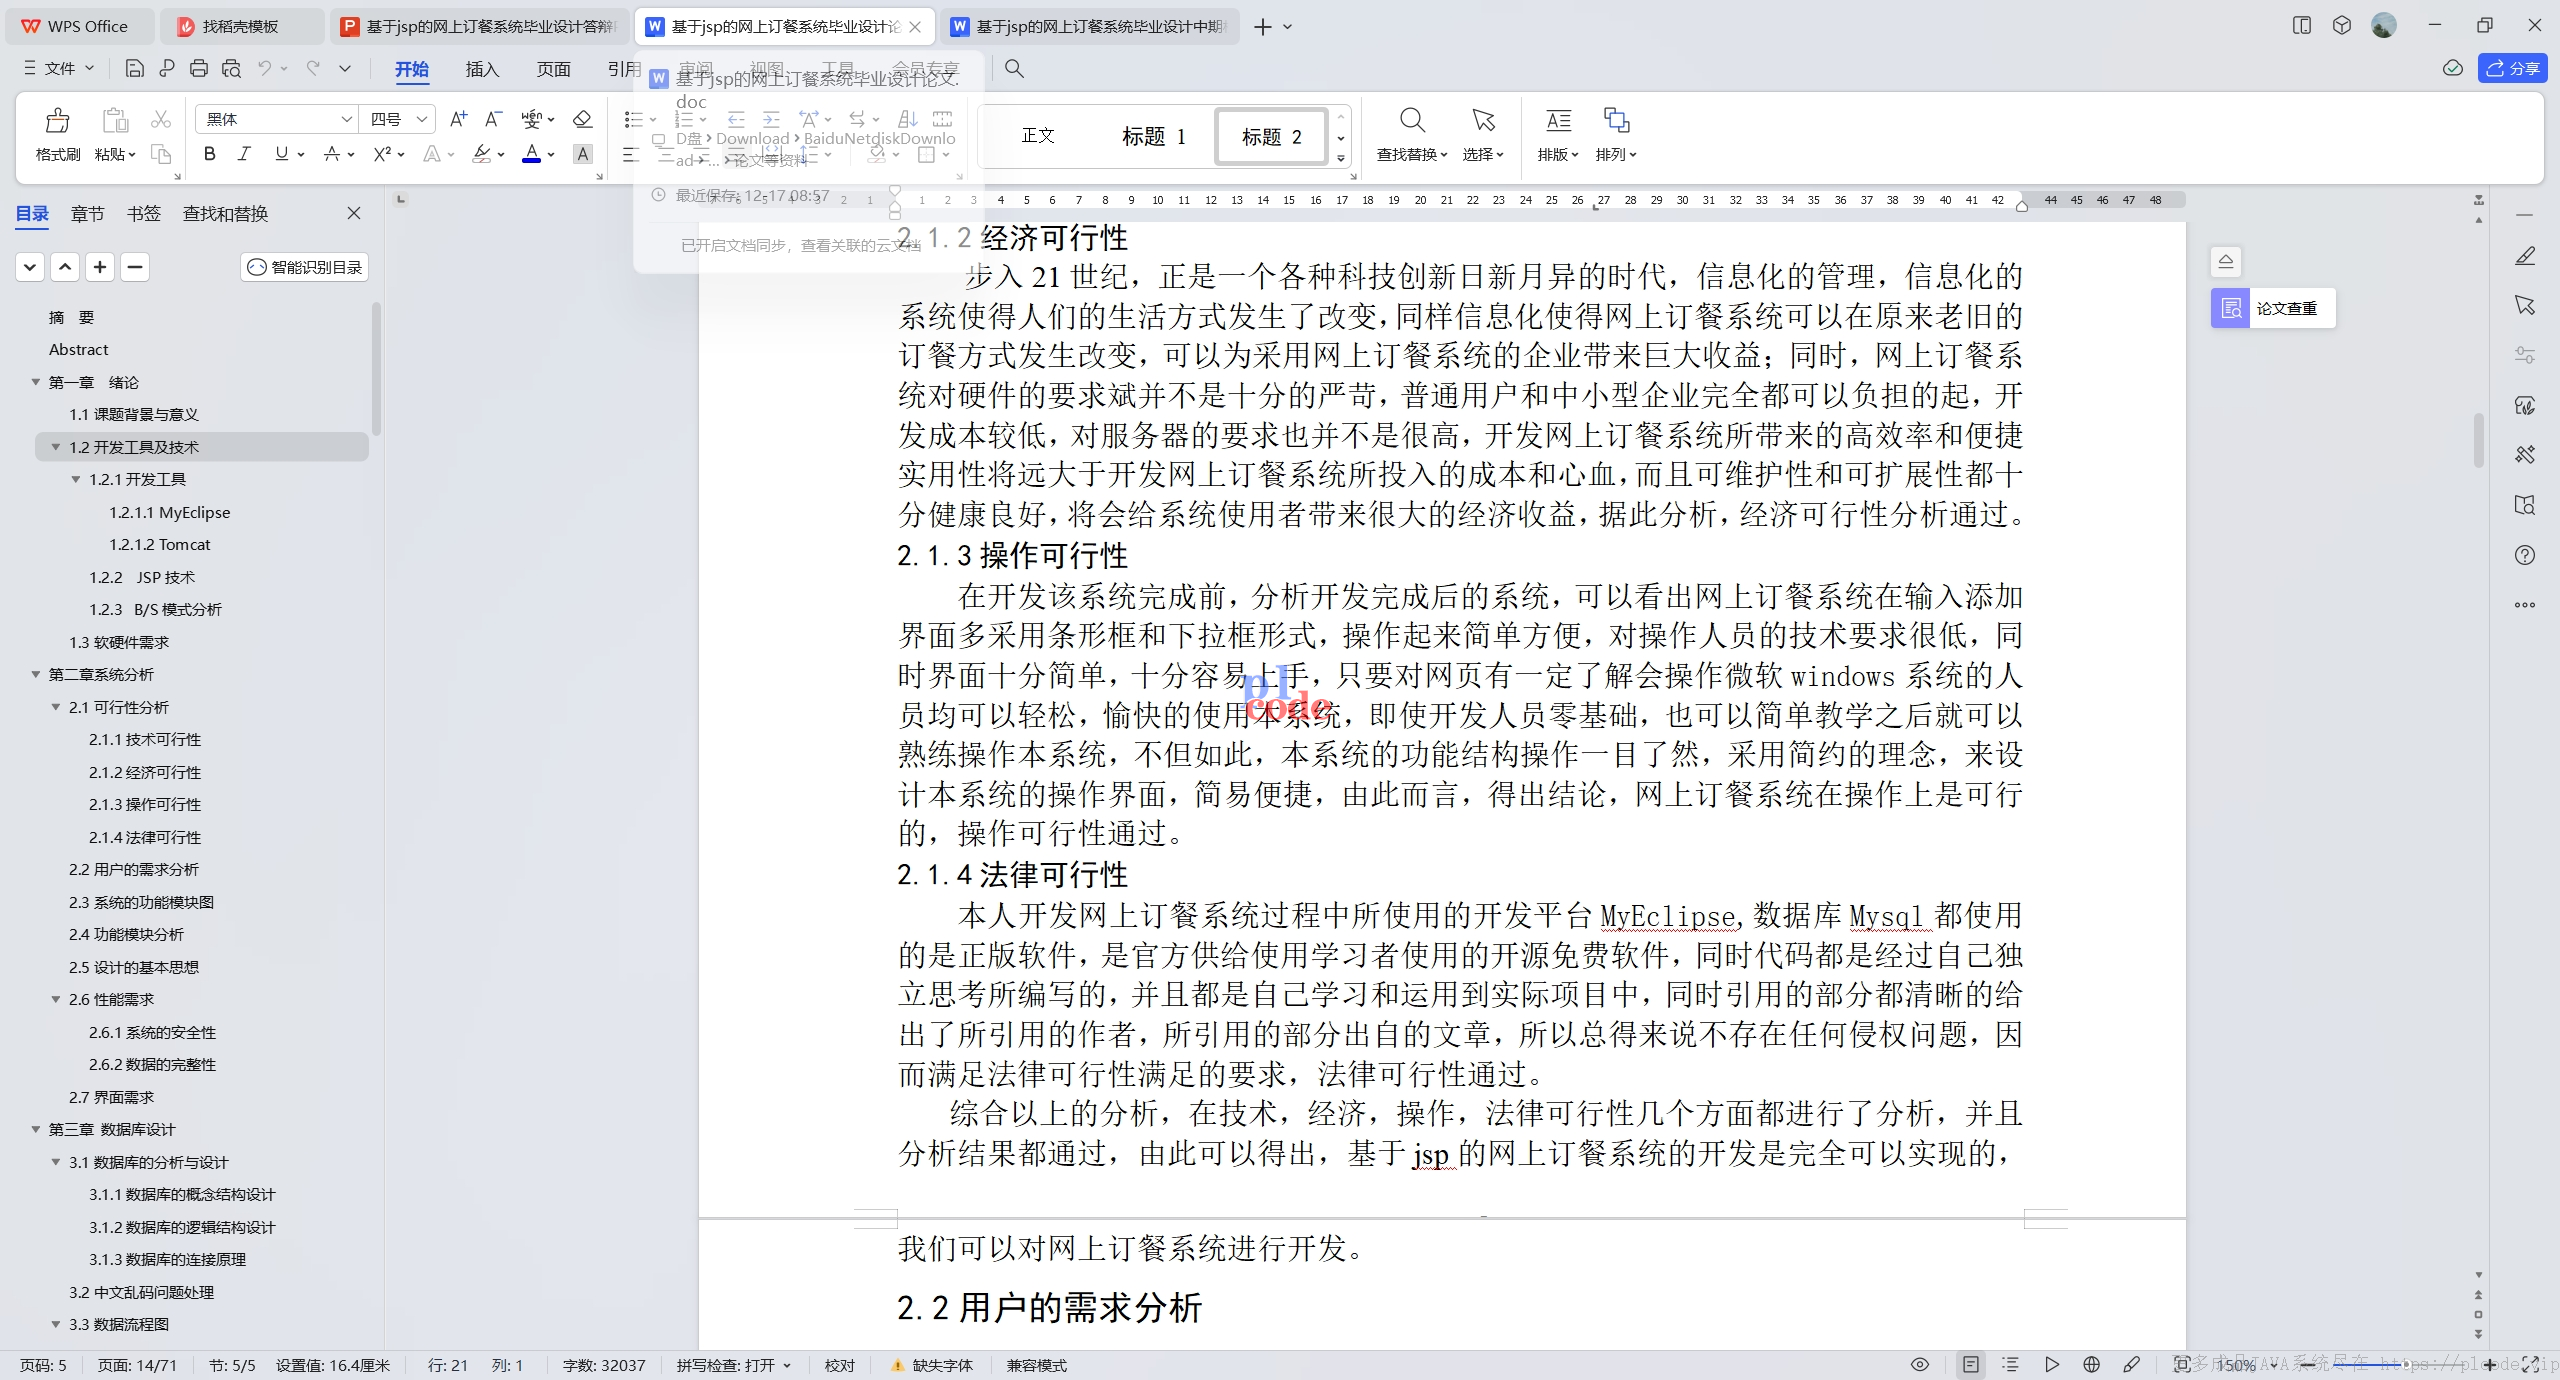
Task: Switch to the 找稻壳模板 window tab
Action: 240,27
